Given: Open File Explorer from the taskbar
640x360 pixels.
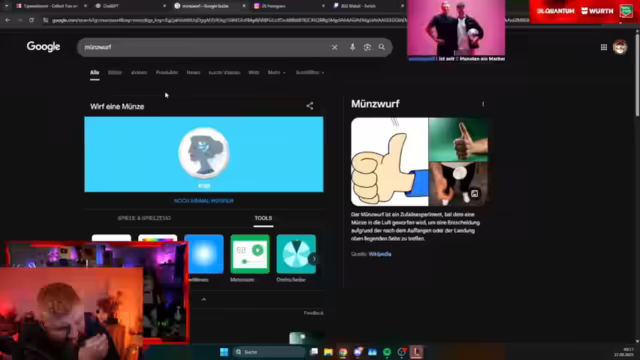Looking at the screenshot, I should pos(328,352).
